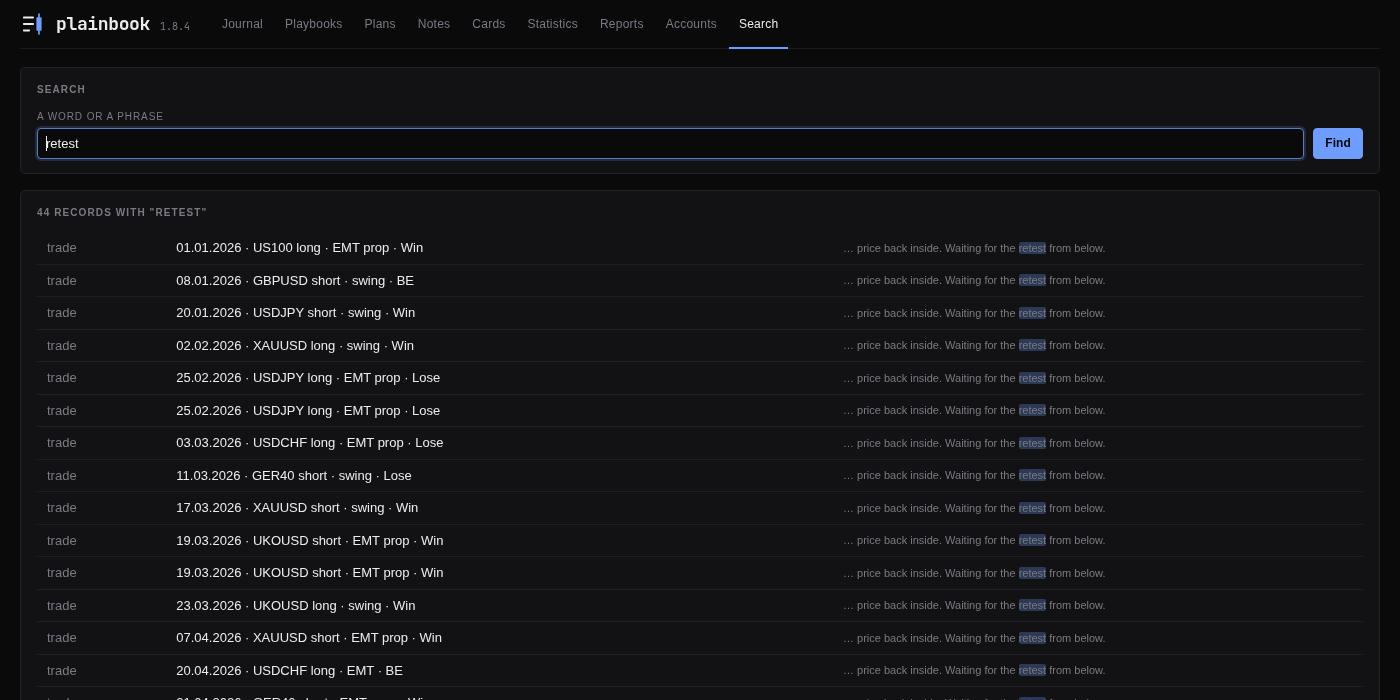Image resolution: width=1400 pixels, height=700 pixels.
Task: Open the Playbooks tab
Action: pyautogui.click(x=313, y=24)
